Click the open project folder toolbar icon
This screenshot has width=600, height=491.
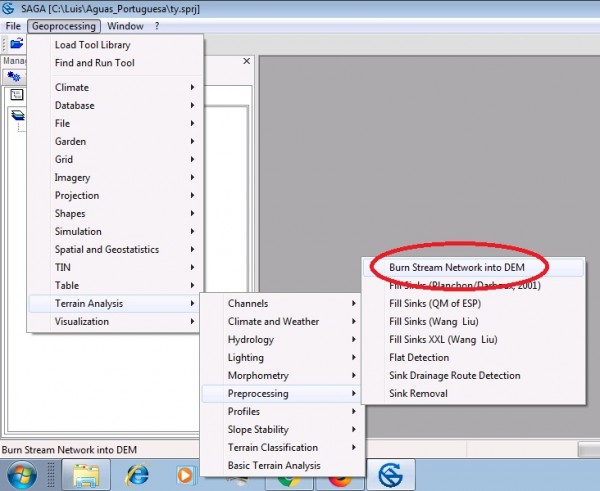[x=16, y=44]
